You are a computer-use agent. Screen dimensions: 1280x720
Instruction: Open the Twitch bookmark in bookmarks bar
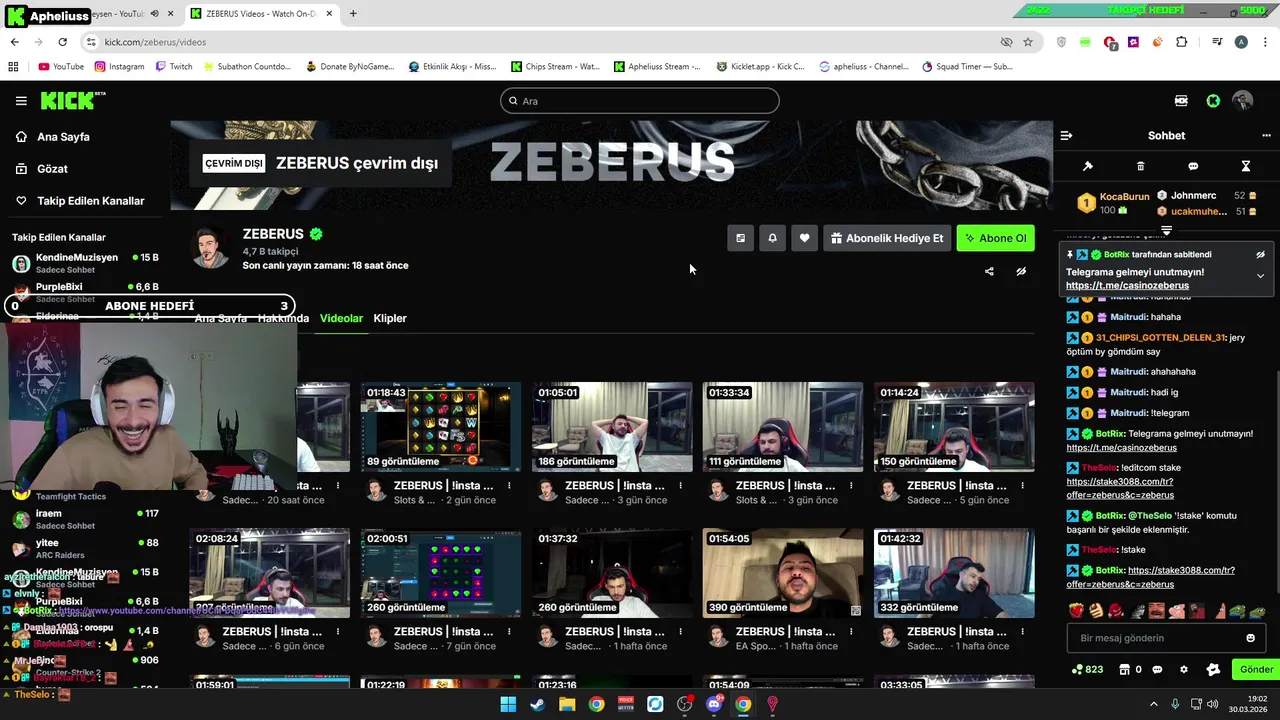coord(174,67)
